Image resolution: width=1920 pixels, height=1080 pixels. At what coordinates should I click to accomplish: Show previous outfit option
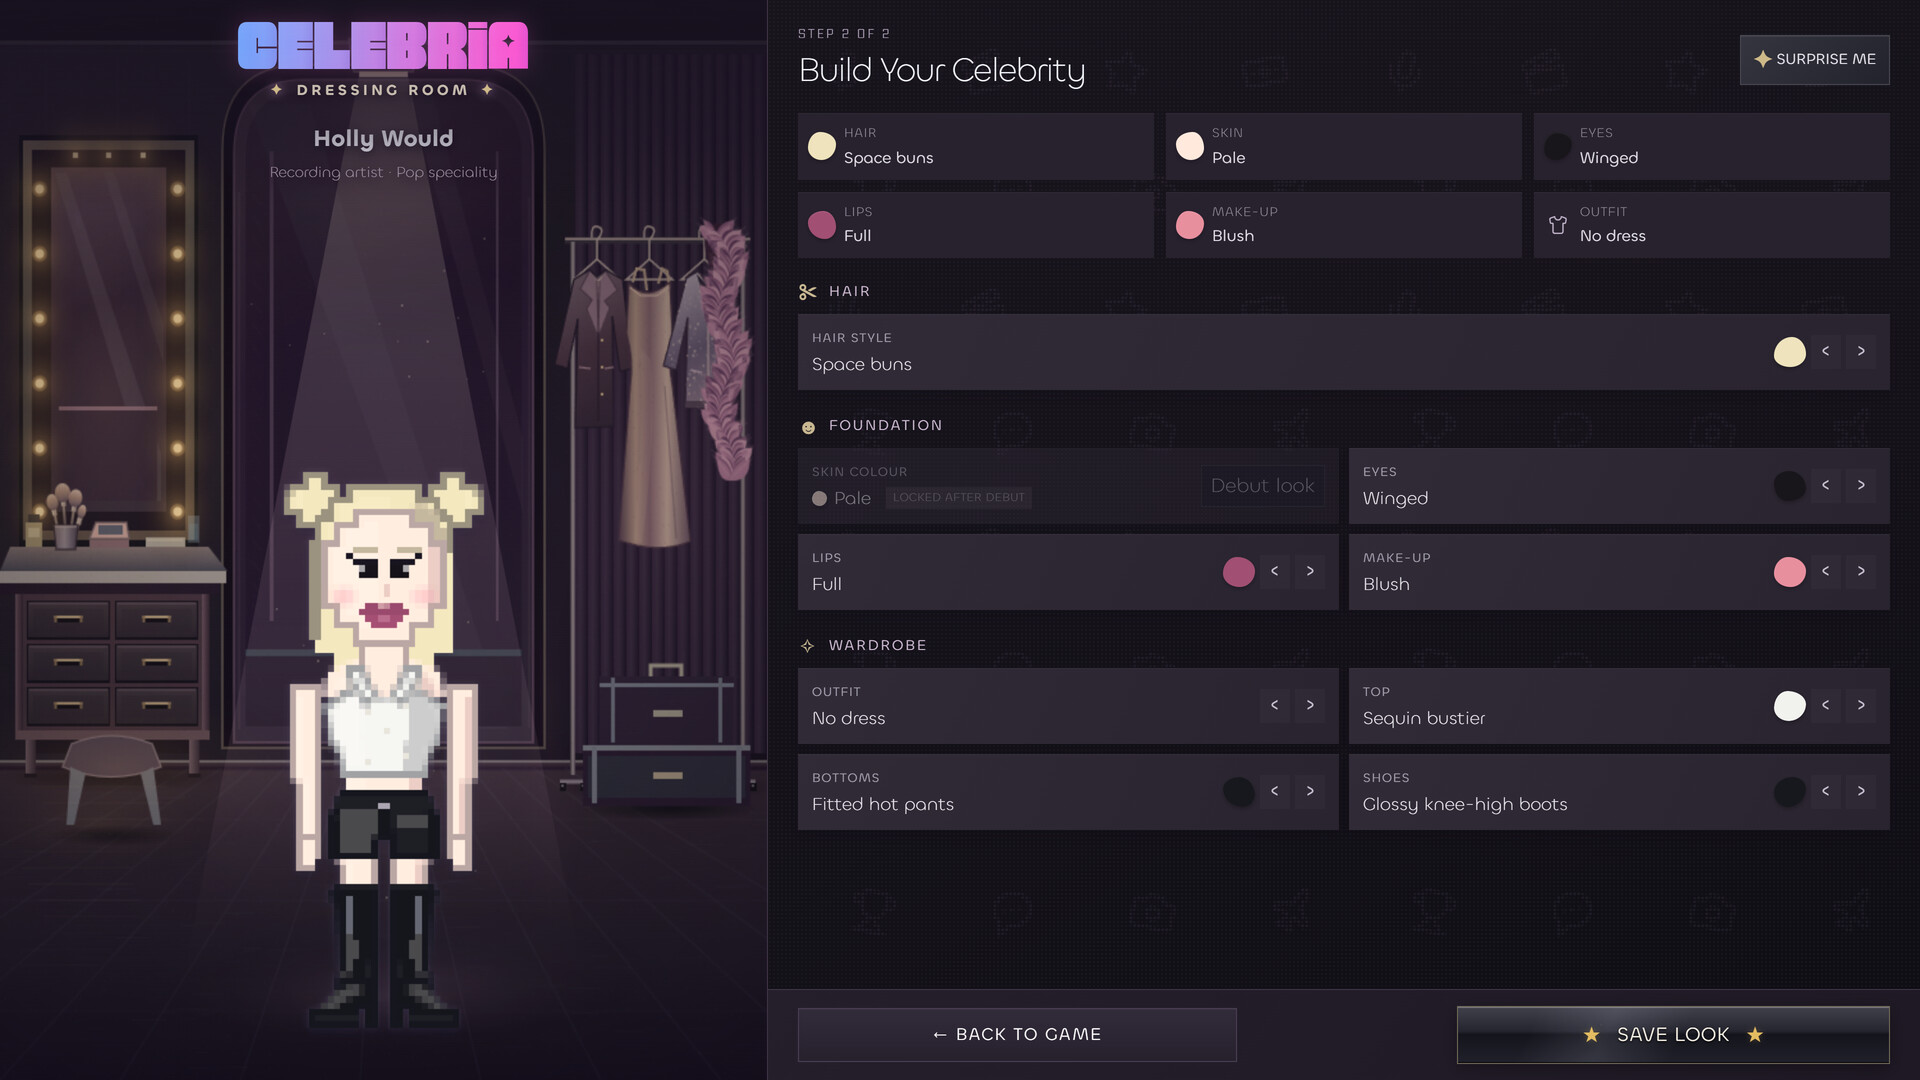click(x=1274, y=705)
